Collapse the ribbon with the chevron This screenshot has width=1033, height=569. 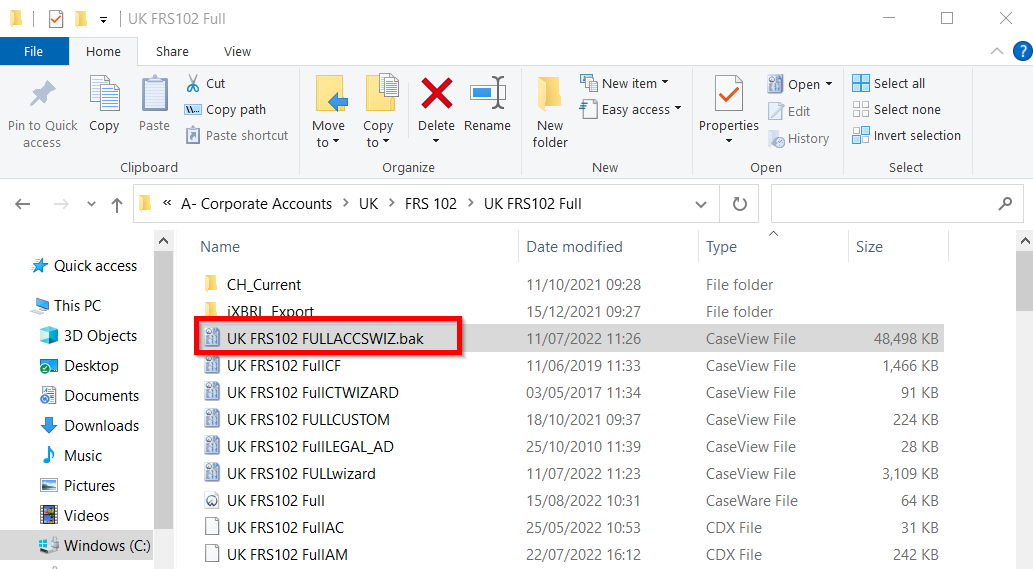point(996,52)
